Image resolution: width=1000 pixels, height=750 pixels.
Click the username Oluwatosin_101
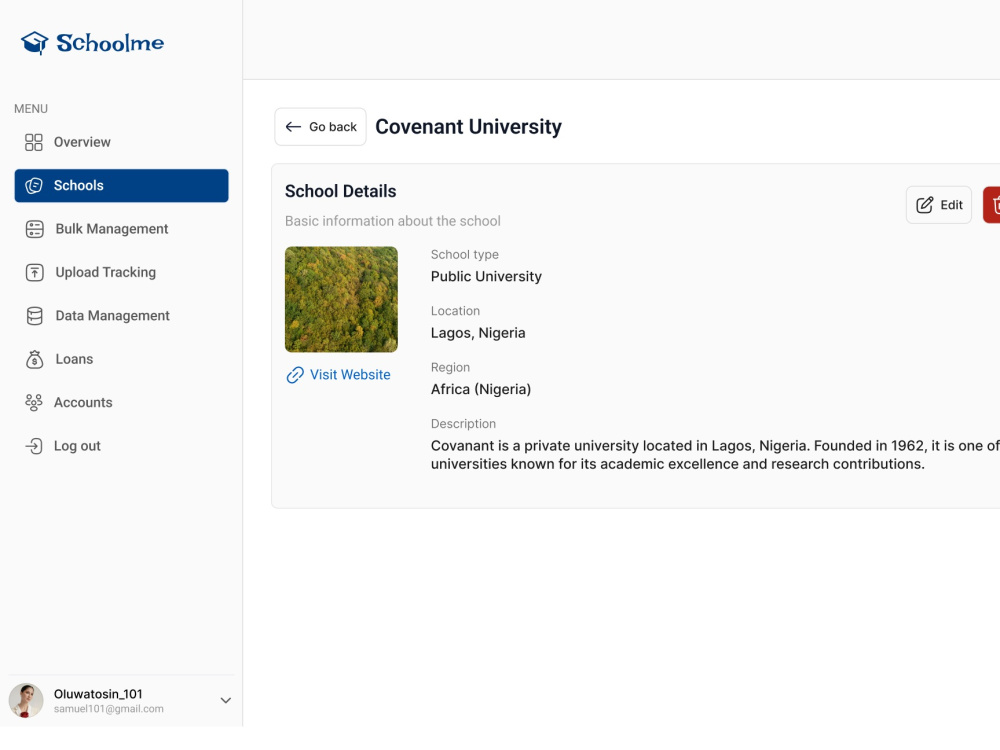pyautogui.click(x=98, y=694)
